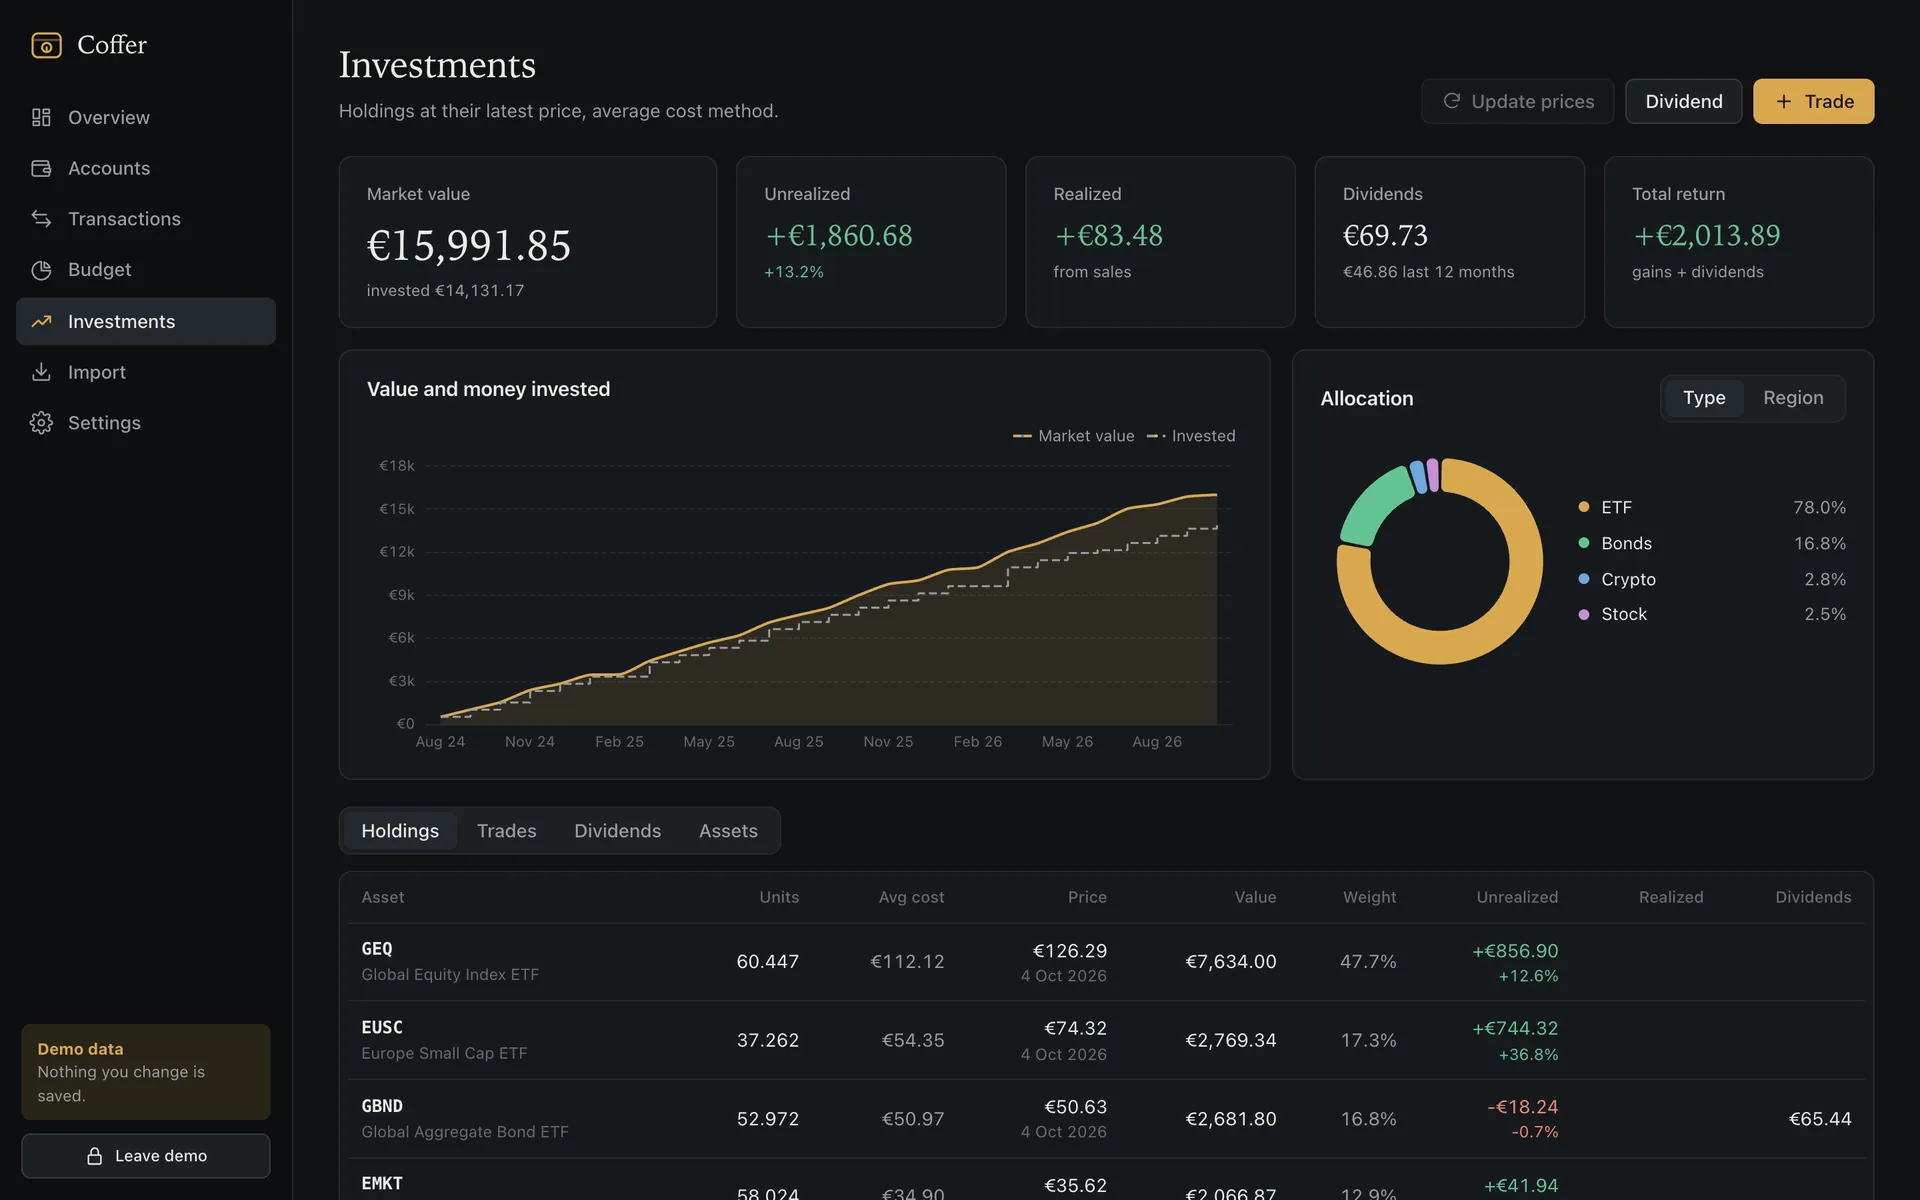Image resolution: width=1920 pixels, height=1200 pixels.
Task: Click the Leave demo button label
Action: [161, 1156]
